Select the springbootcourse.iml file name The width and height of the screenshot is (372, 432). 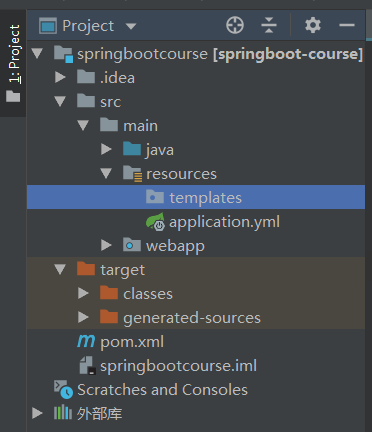tap(178, 366)
